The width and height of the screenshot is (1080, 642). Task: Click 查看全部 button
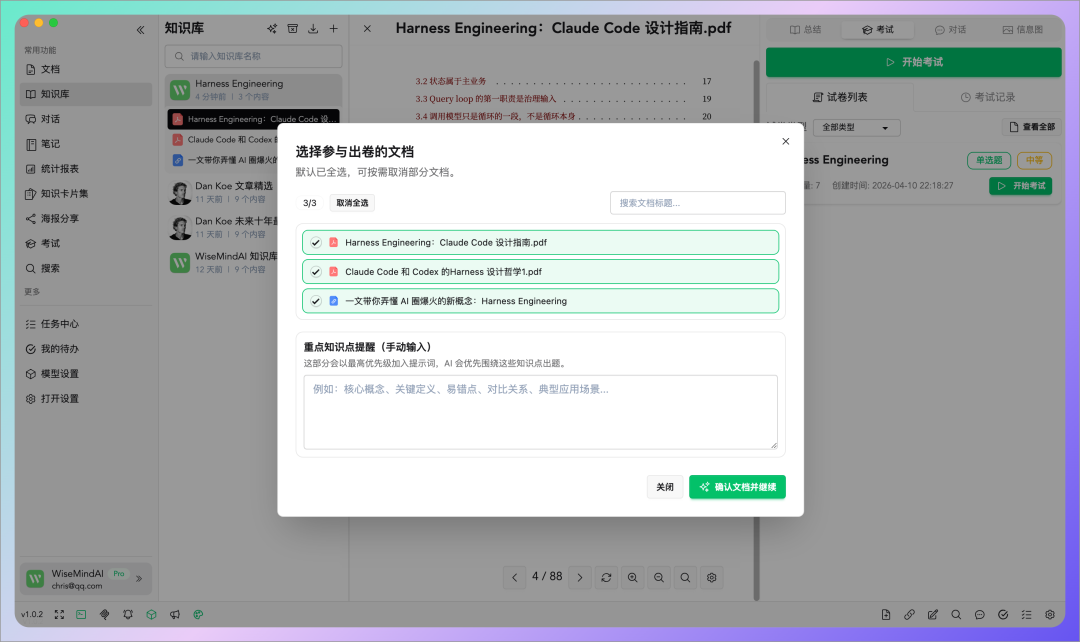1032,127
